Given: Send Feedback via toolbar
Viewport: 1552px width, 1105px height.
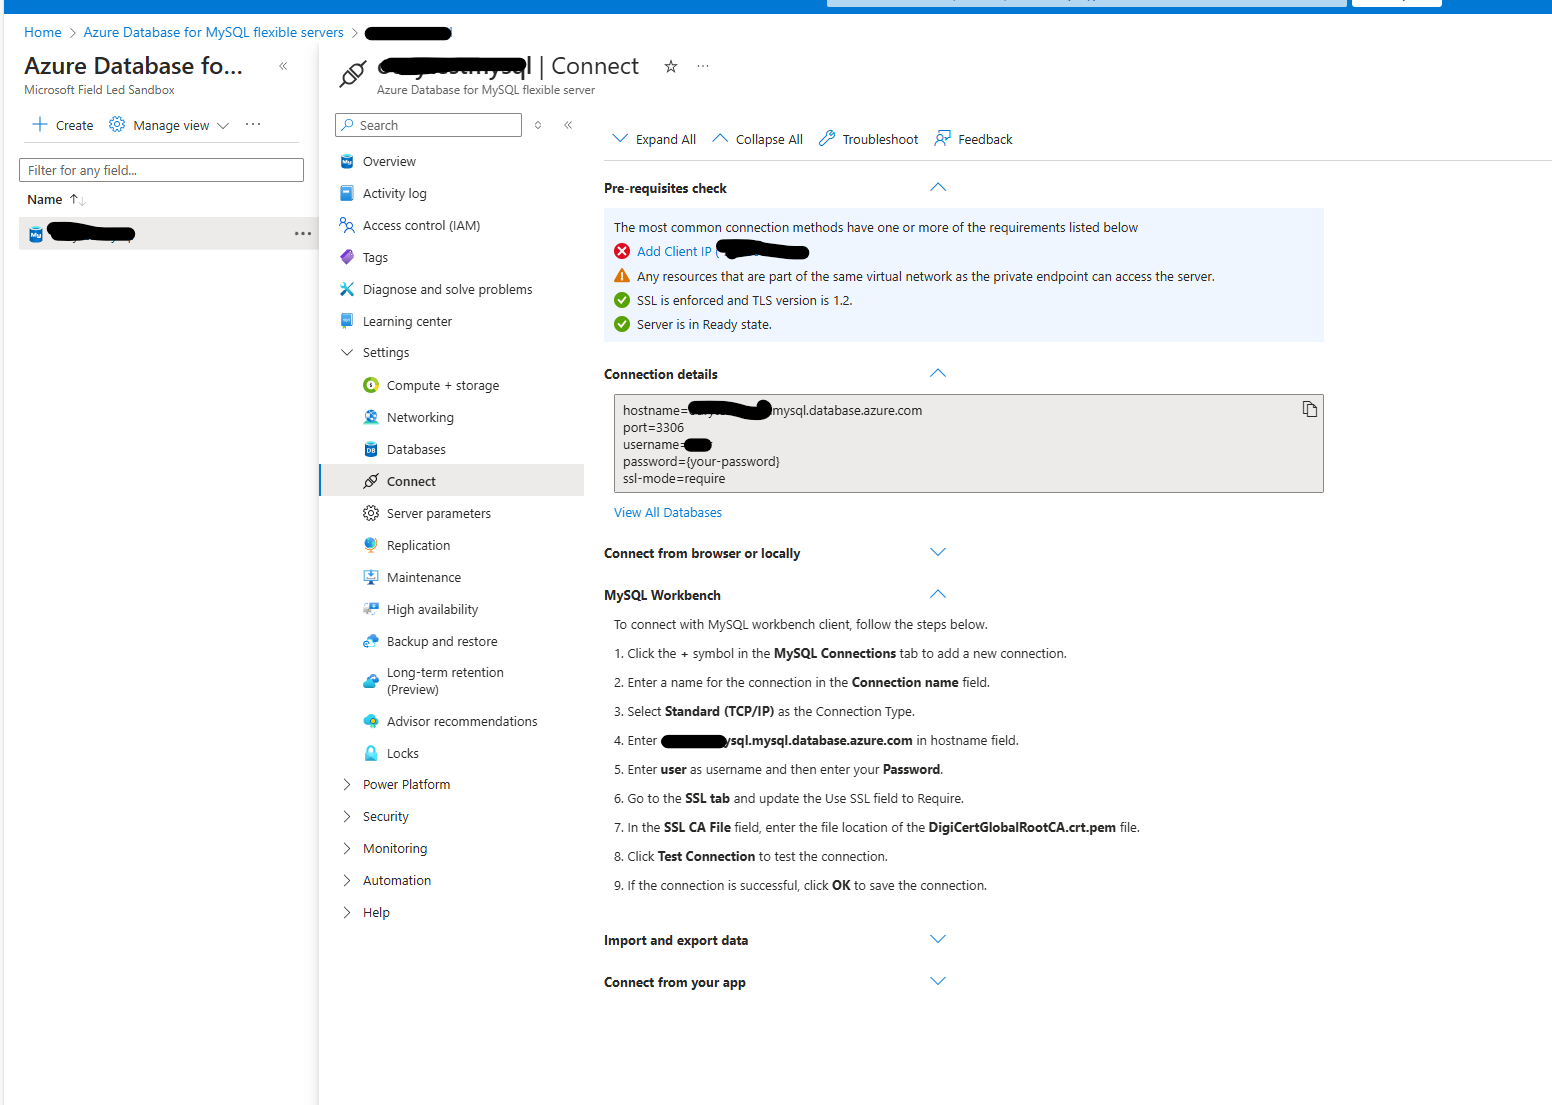Looking at the screenshot, I should 974,139.
